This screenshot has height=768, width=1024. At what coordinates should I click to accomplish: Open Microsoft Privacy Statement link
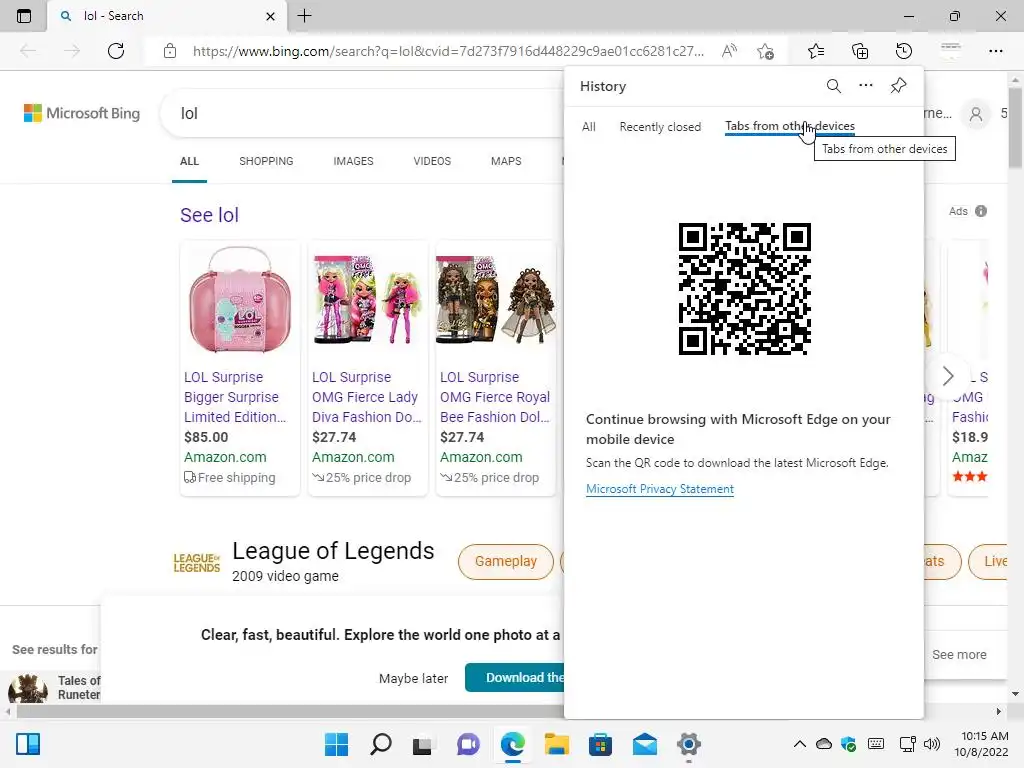(660, 489)
